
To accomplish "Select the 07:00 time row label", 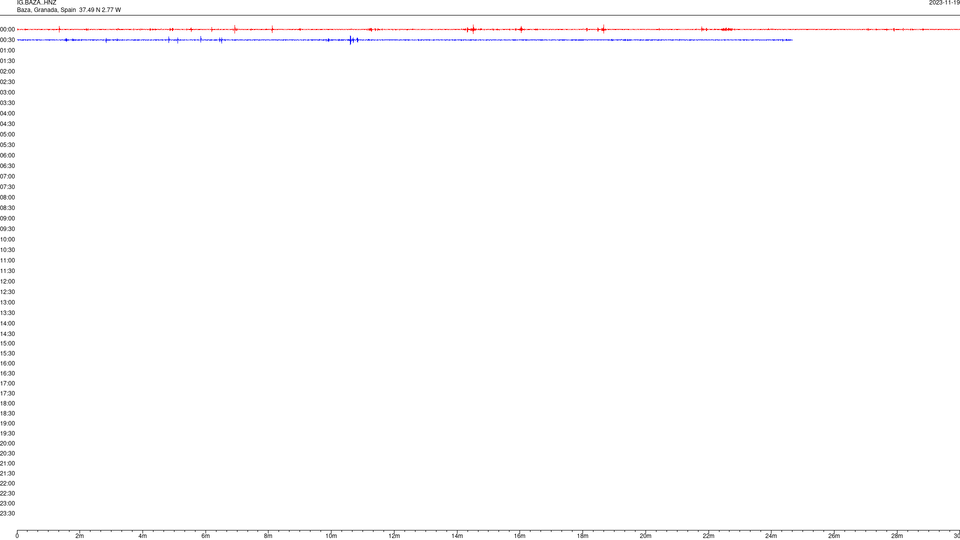I will coord(7,176).
